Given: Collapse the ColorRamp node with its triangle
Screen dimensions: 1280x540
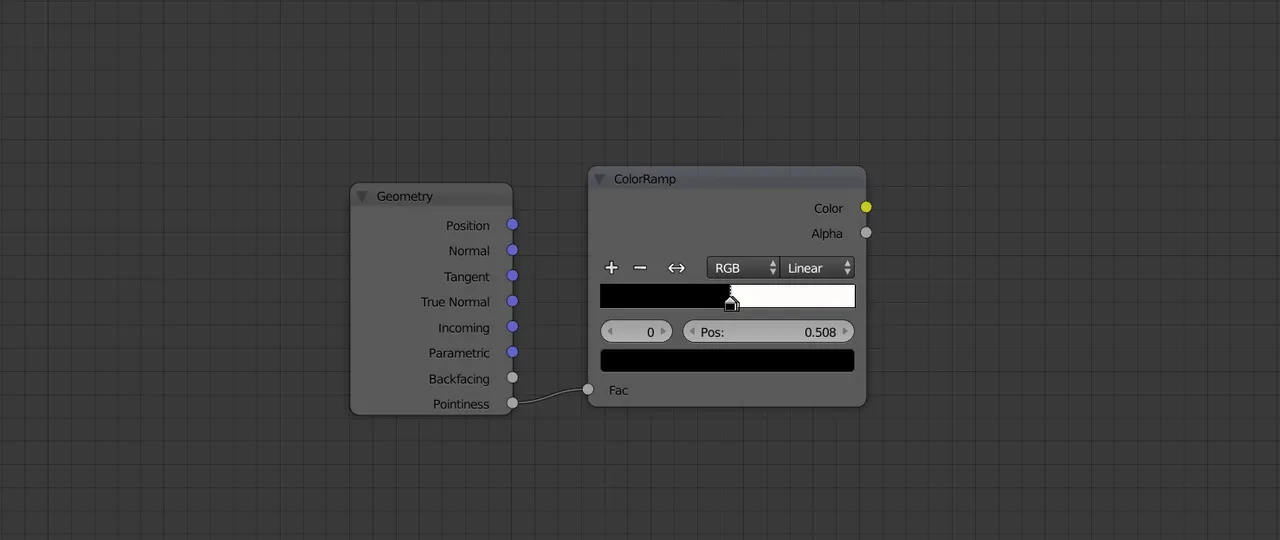Looking at the screenshot, I should 600,179.
